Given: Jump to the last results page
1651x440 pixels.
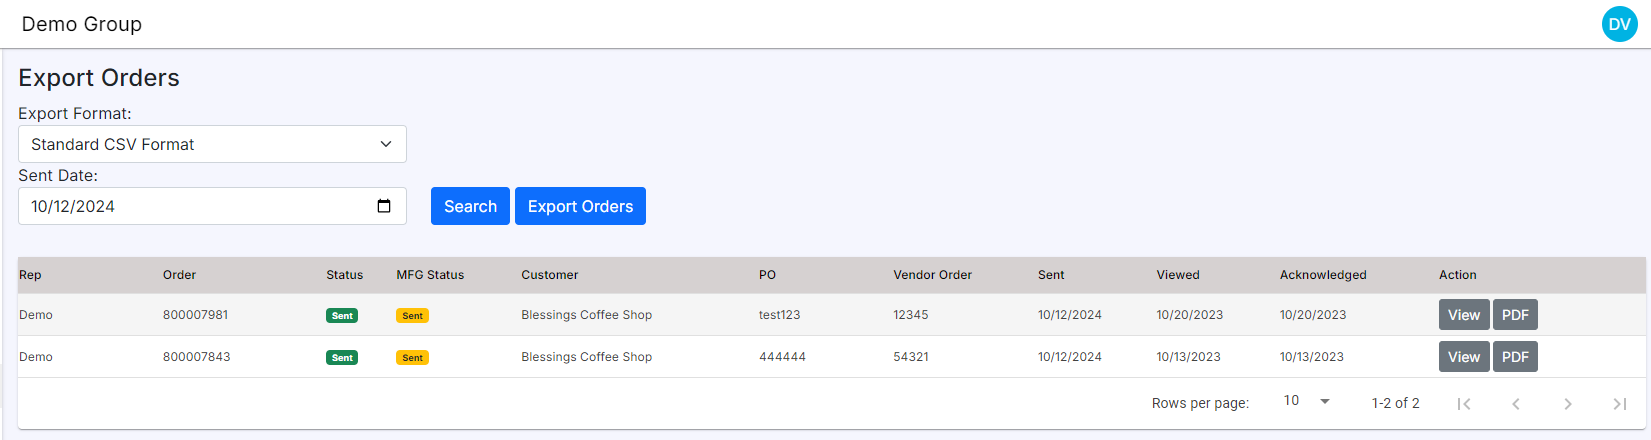Looking at the screenshot, I should [x=1620, y=403].
